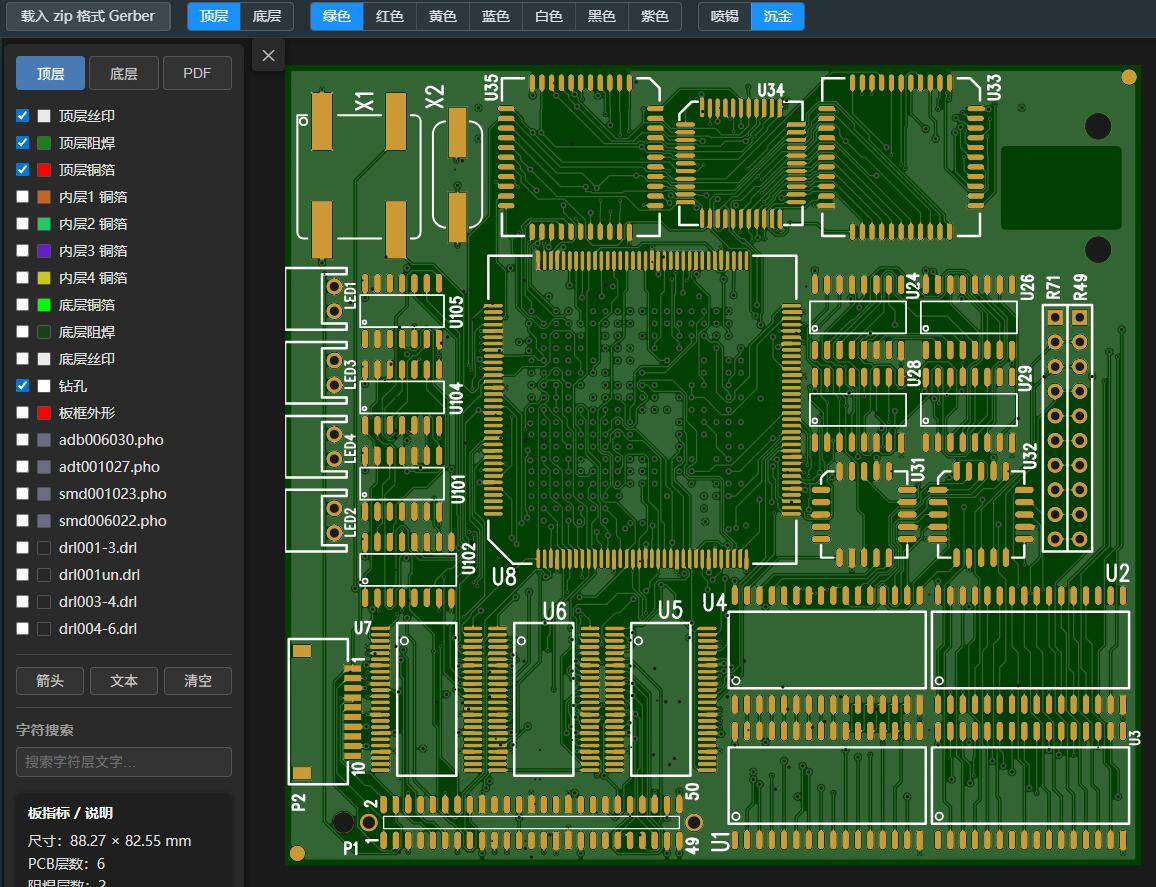Click the 搜索字符层文字 search field
Screen dimensions: 1156x887
coord(124,762)
